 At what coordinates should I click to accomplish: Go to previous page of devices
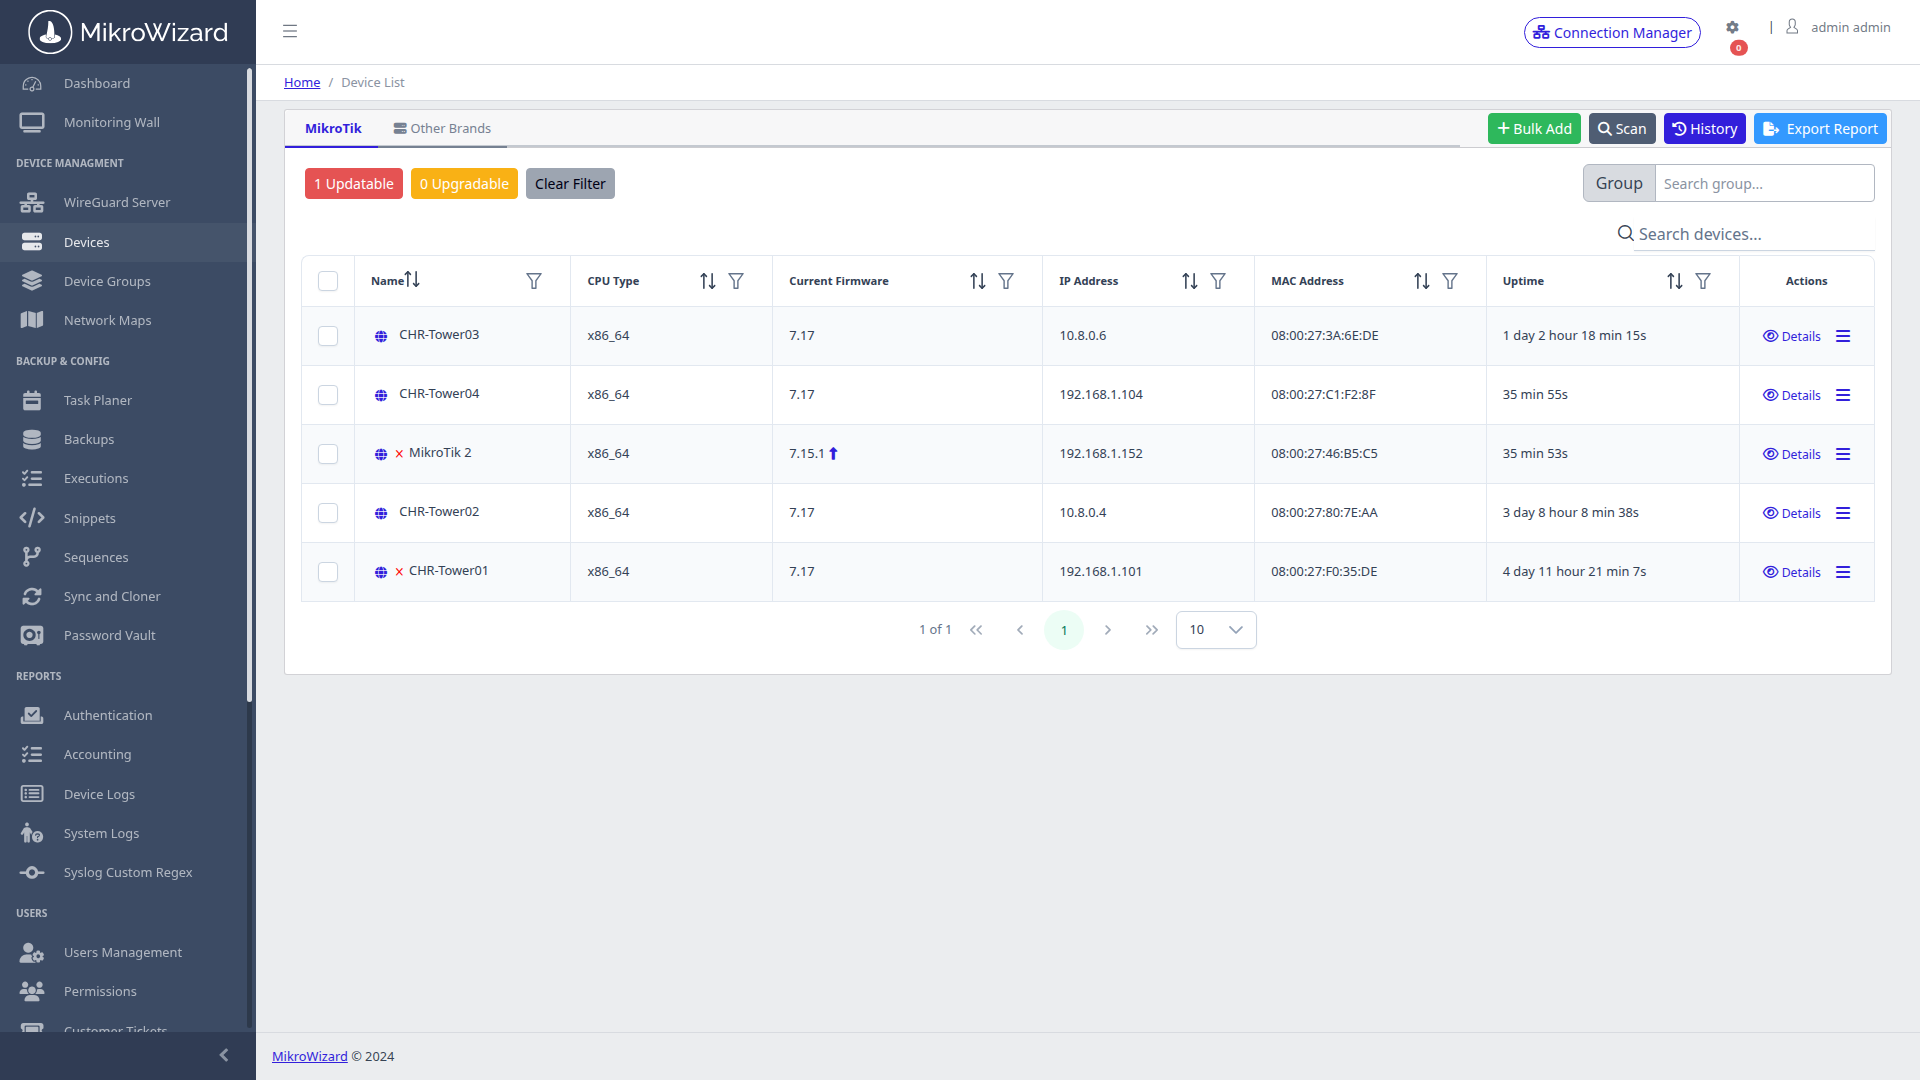click(x=1020, y=630)
